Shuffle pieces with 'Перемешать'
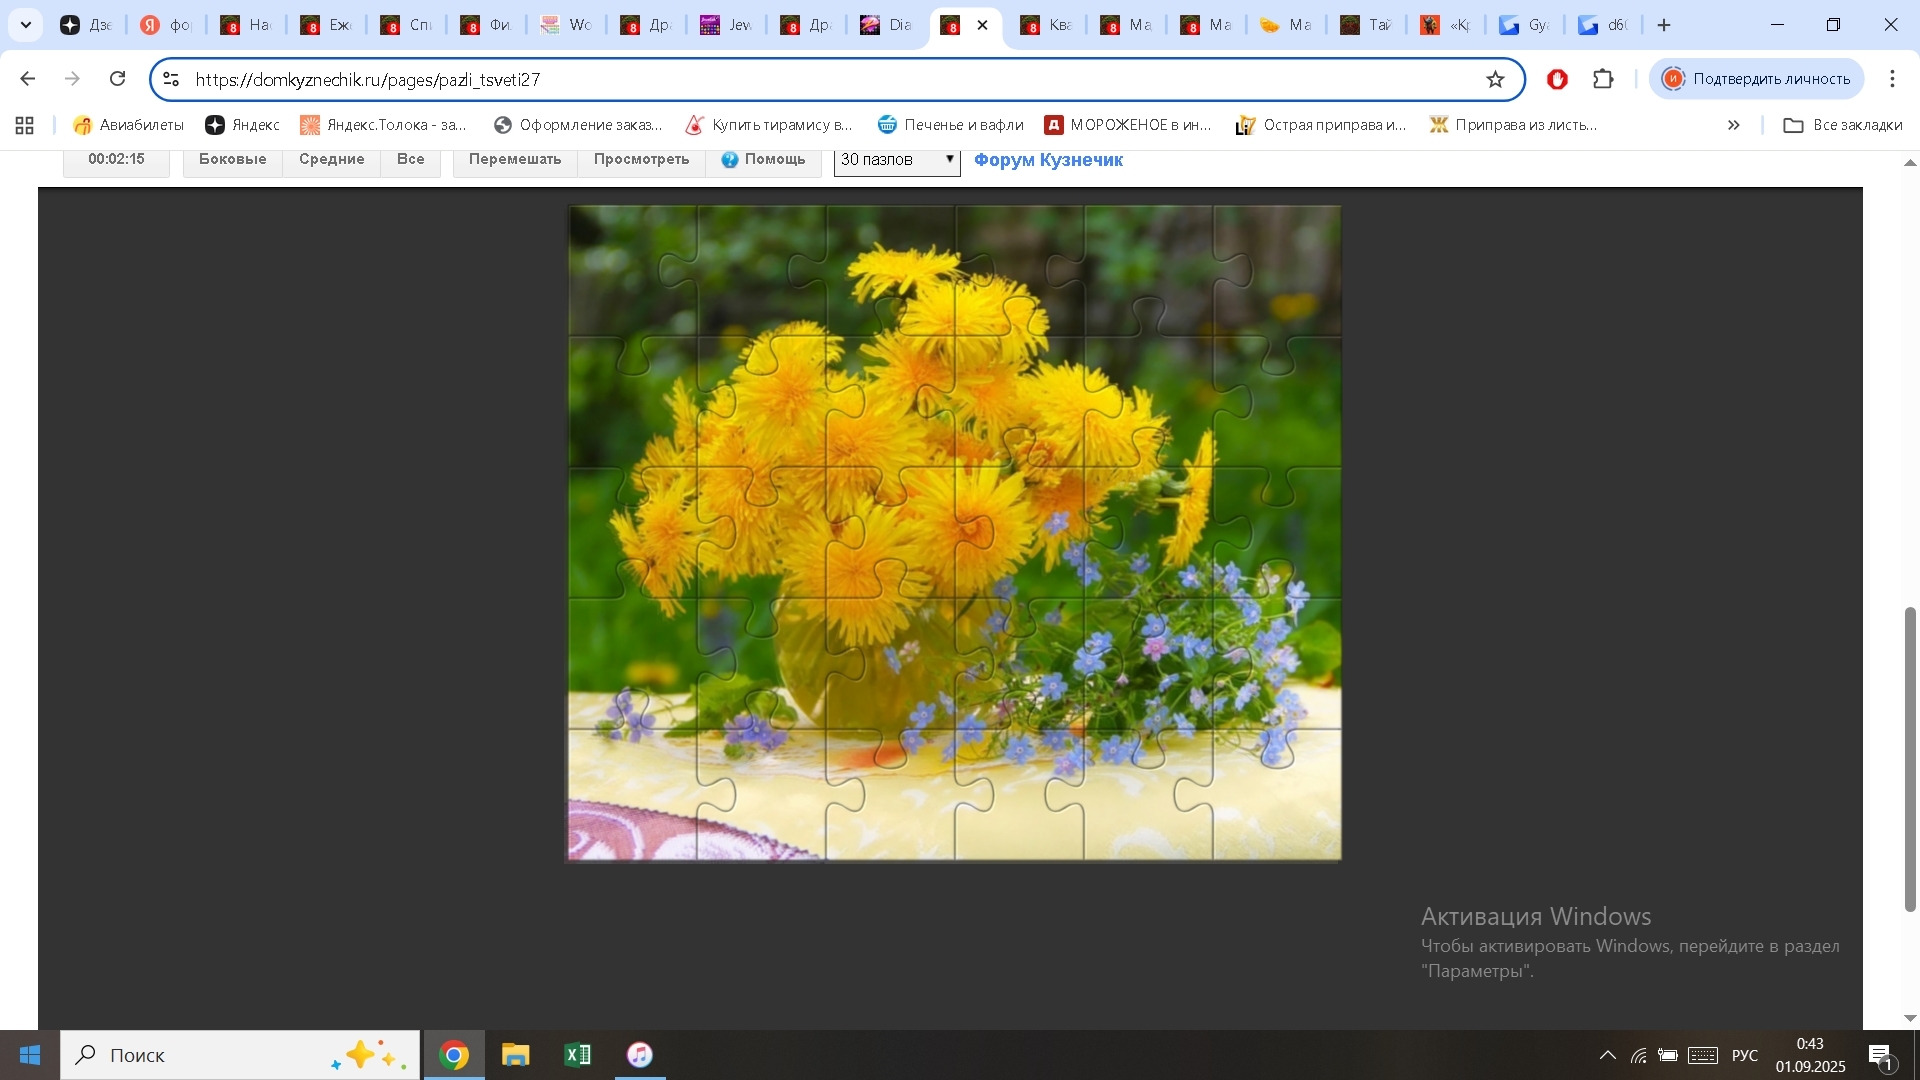The width and height of the screenshot is (1920, 1080). point(515,160)
